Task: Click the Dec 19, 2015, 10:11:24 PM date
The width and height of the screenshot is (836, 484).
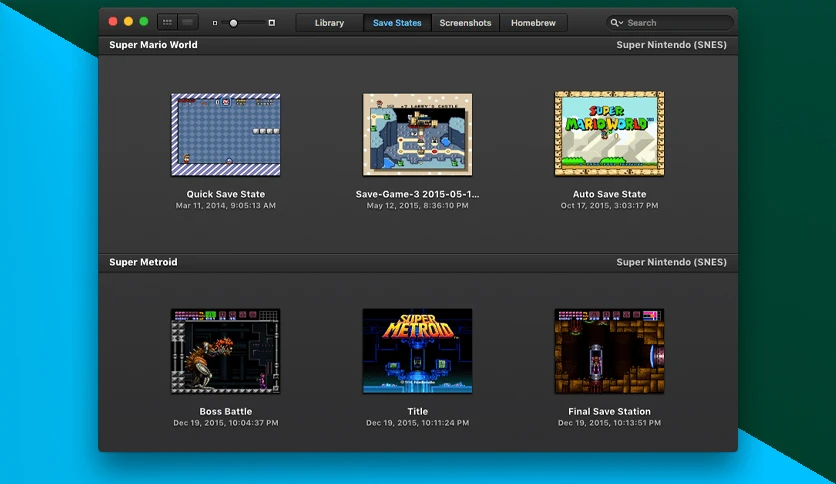Action: [417, 423]
